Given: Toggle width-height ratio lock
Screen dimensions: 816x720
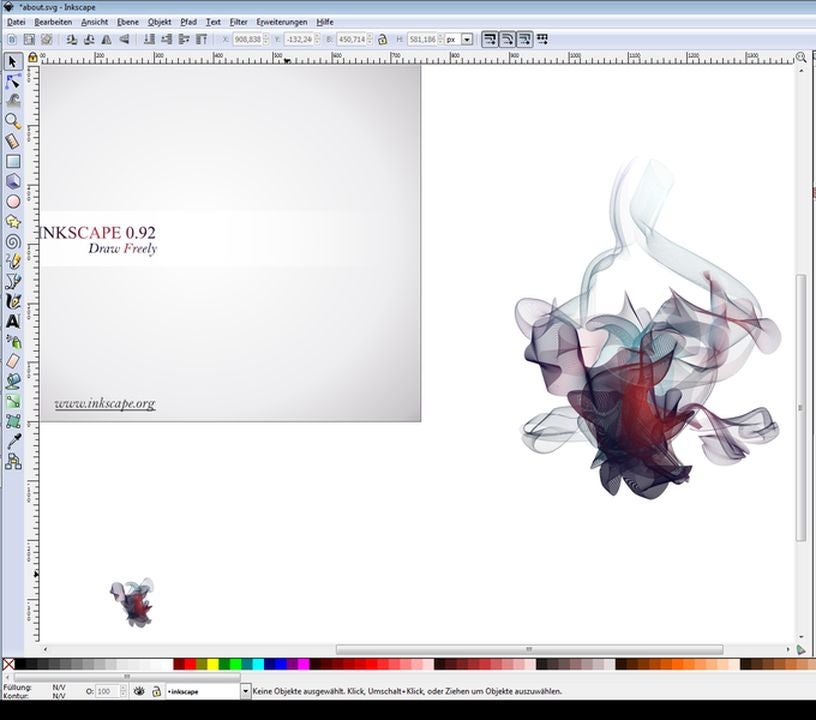Looking at the screenshot, I should pos(382,39).
